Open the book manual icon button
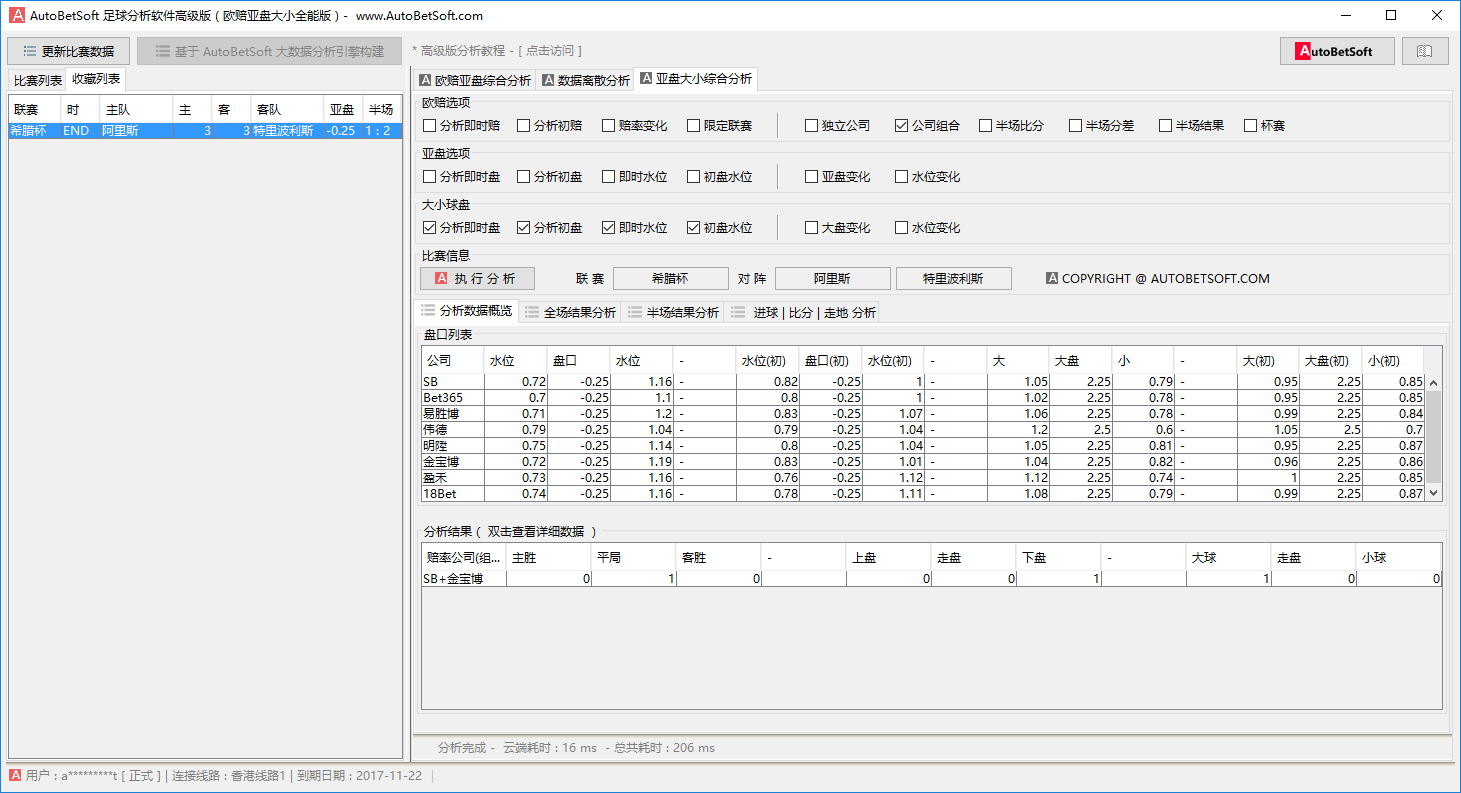Image resolution: width=1461 pixels, height=793 pixels. tap(1425, 51)
